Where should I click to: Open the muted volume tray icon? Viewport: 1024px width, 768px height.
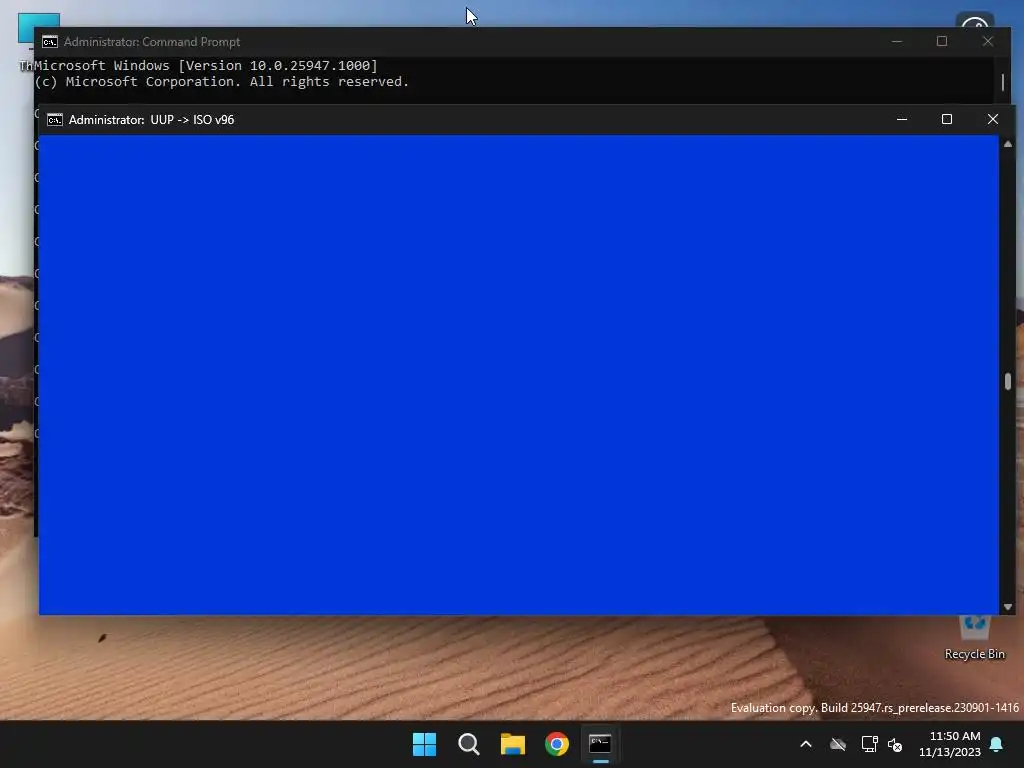[895, 744]
